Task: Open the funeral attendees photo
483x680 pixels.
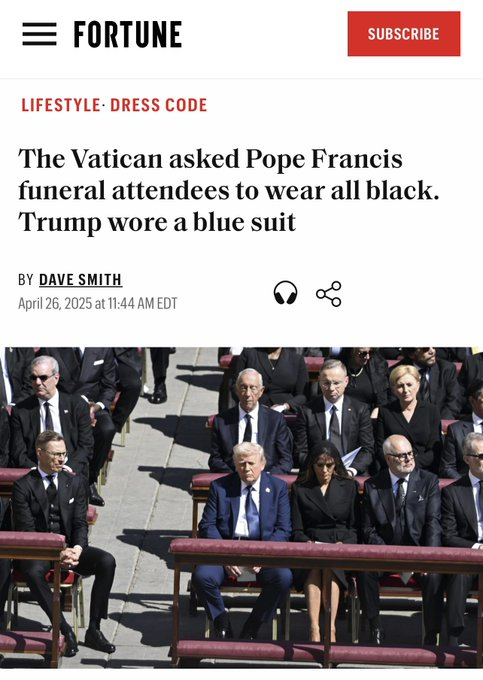Action: 242,507
